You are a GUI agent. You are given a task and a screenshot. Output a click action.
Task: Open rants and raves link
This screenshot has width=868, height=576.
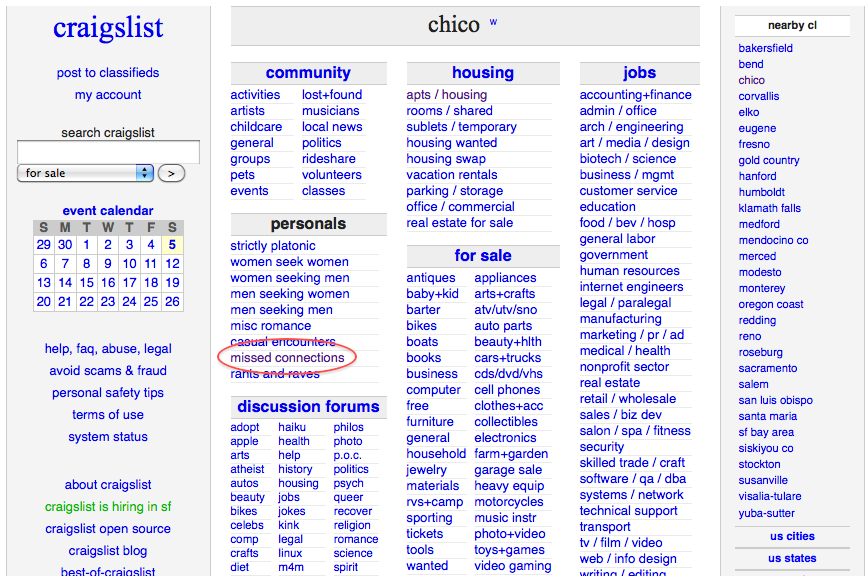275,374
